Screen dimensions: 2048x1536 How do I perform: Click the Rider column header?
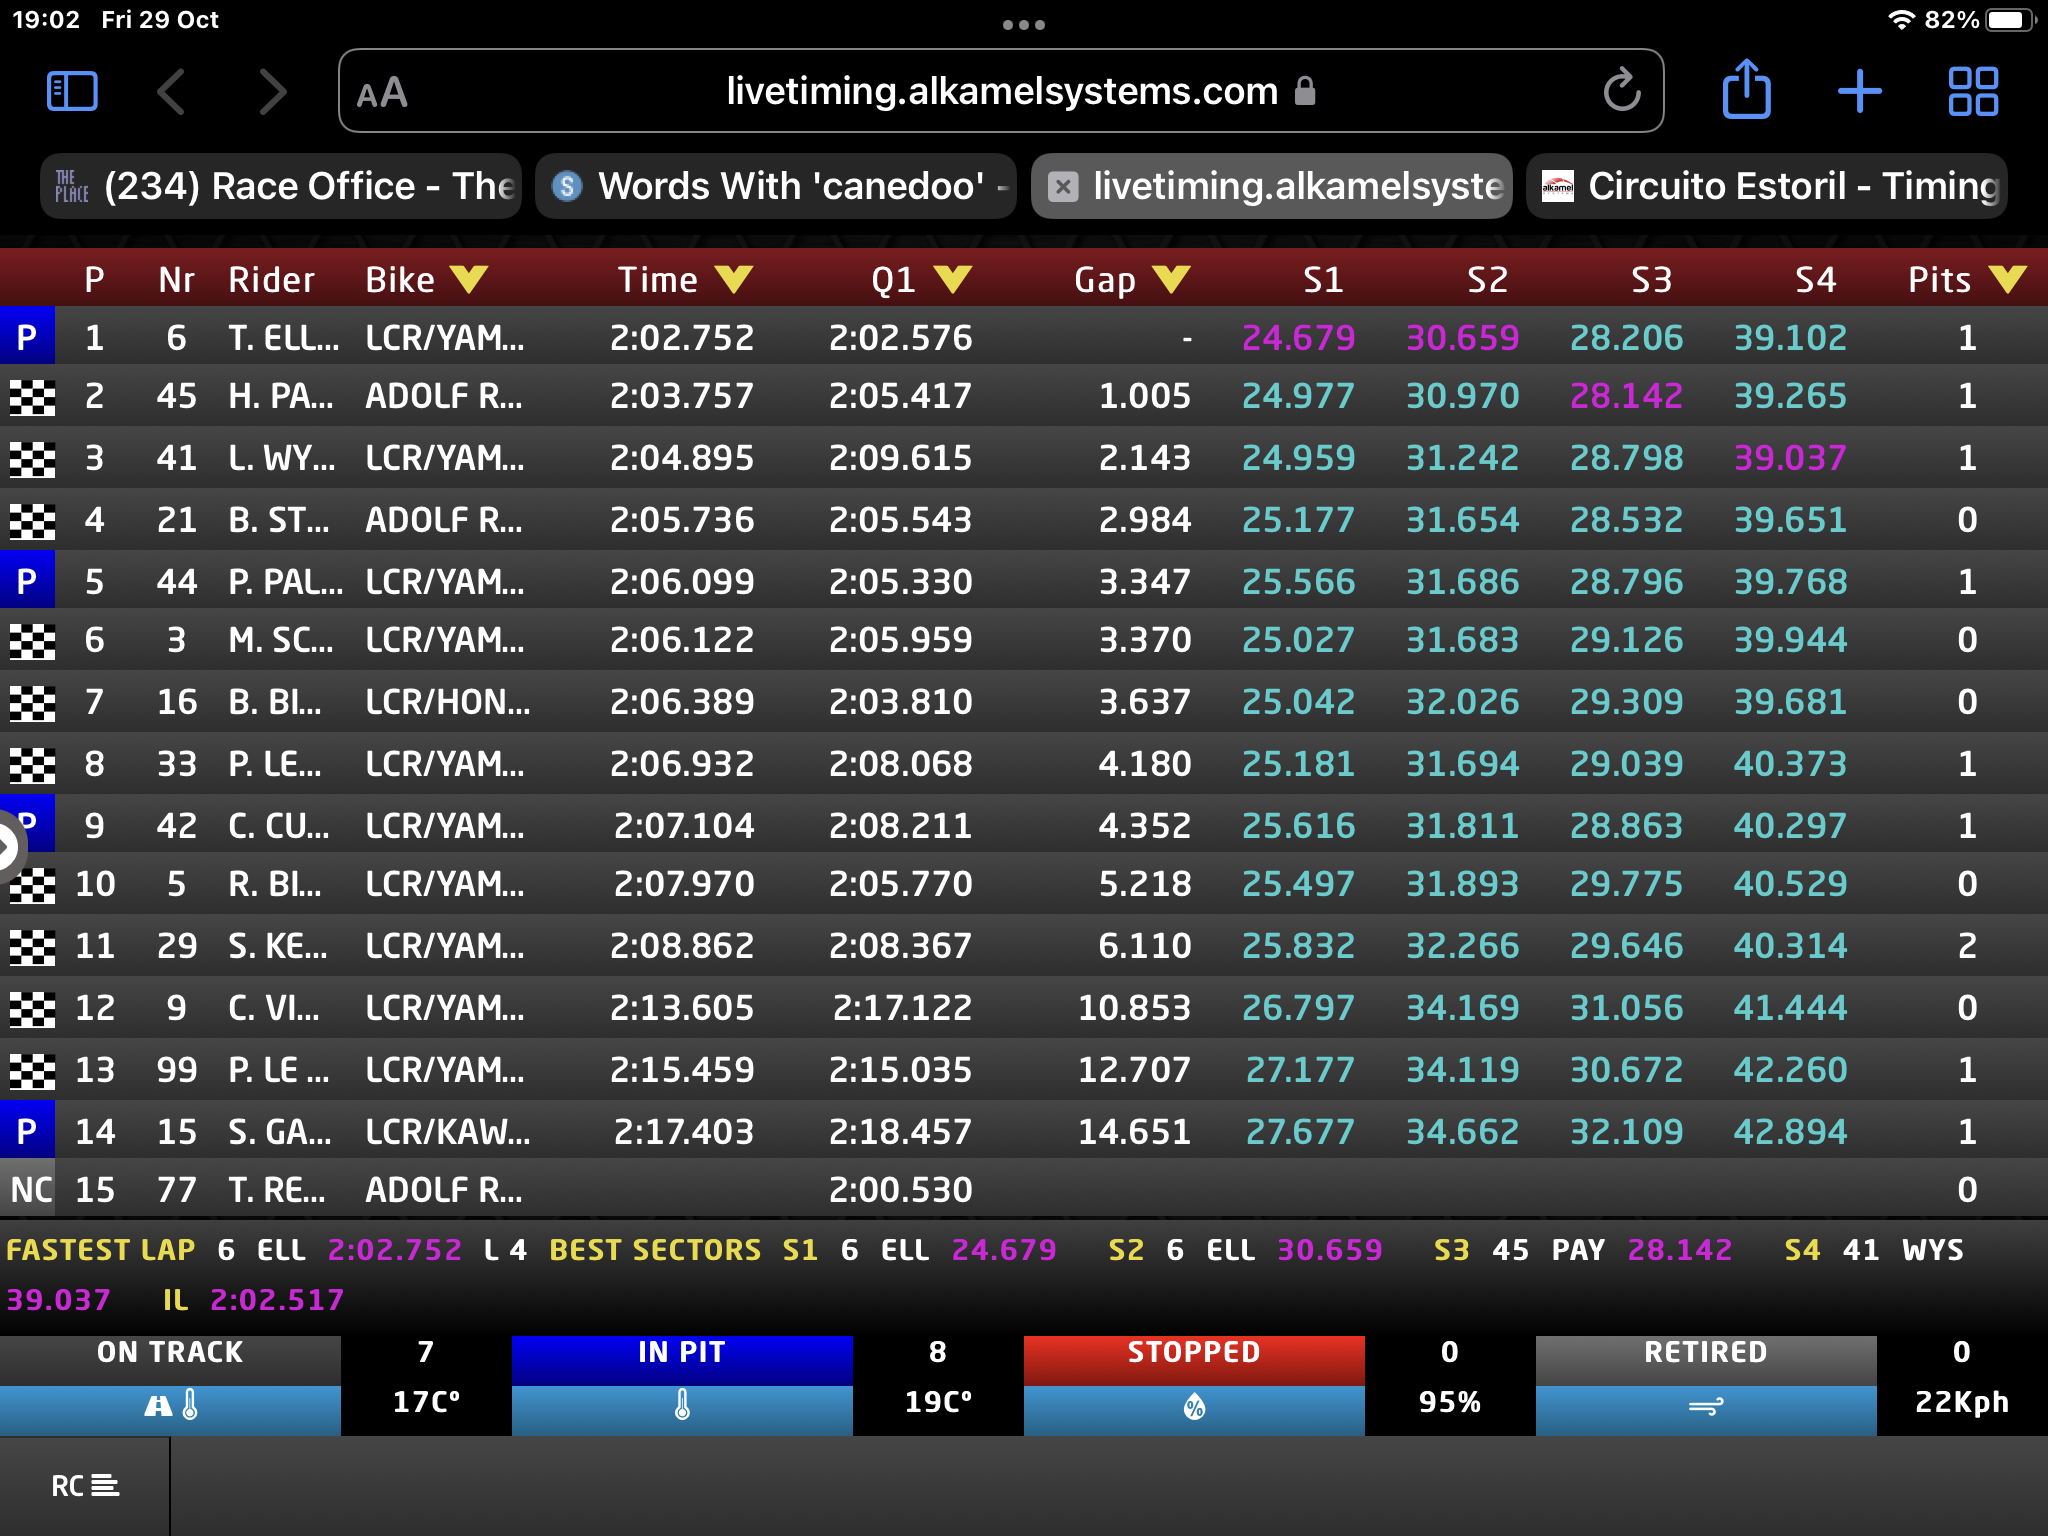(271, 280)
